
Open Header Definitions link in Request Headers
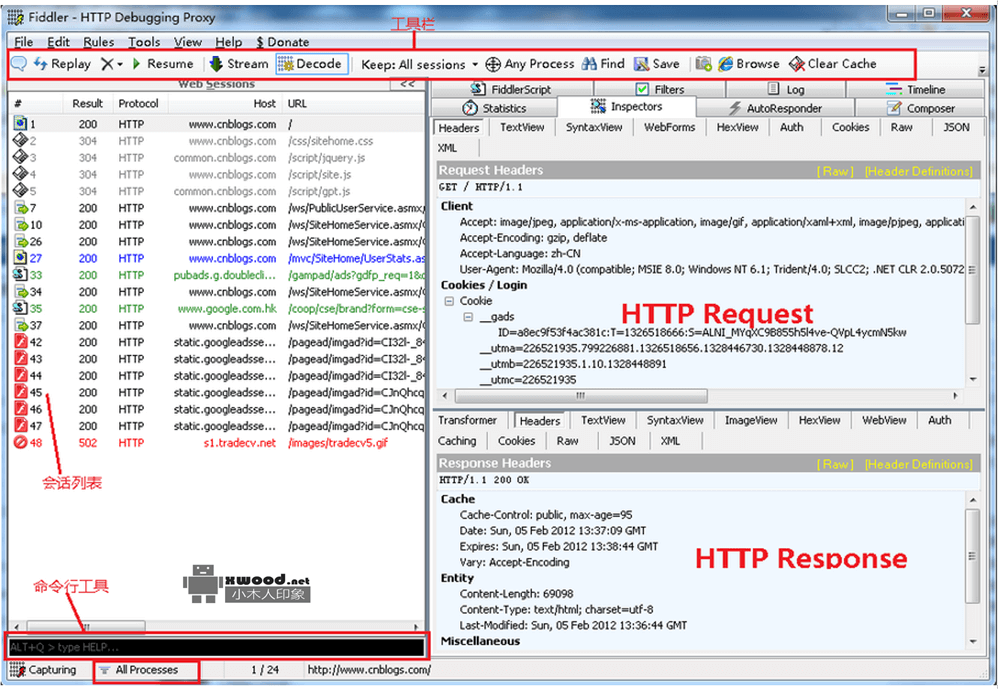[x=919, y=171]
